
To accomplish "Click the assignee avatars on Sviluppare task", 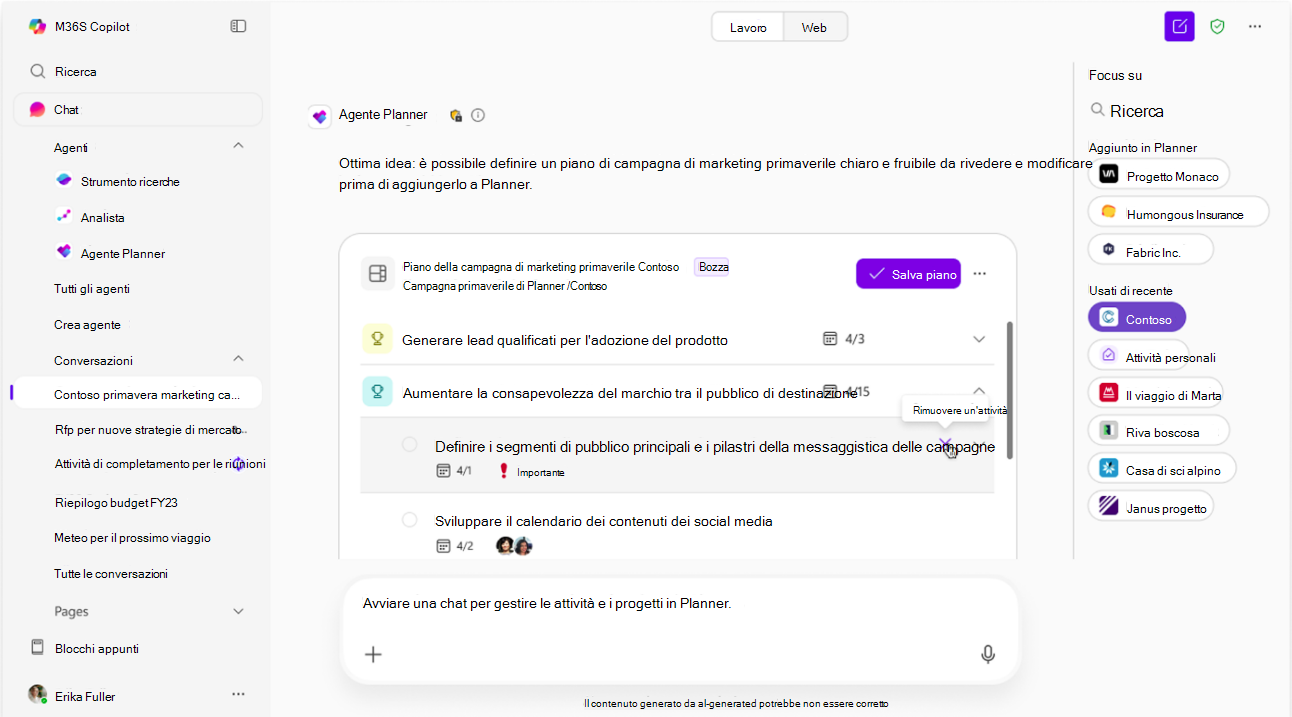I will click(514, 546).
